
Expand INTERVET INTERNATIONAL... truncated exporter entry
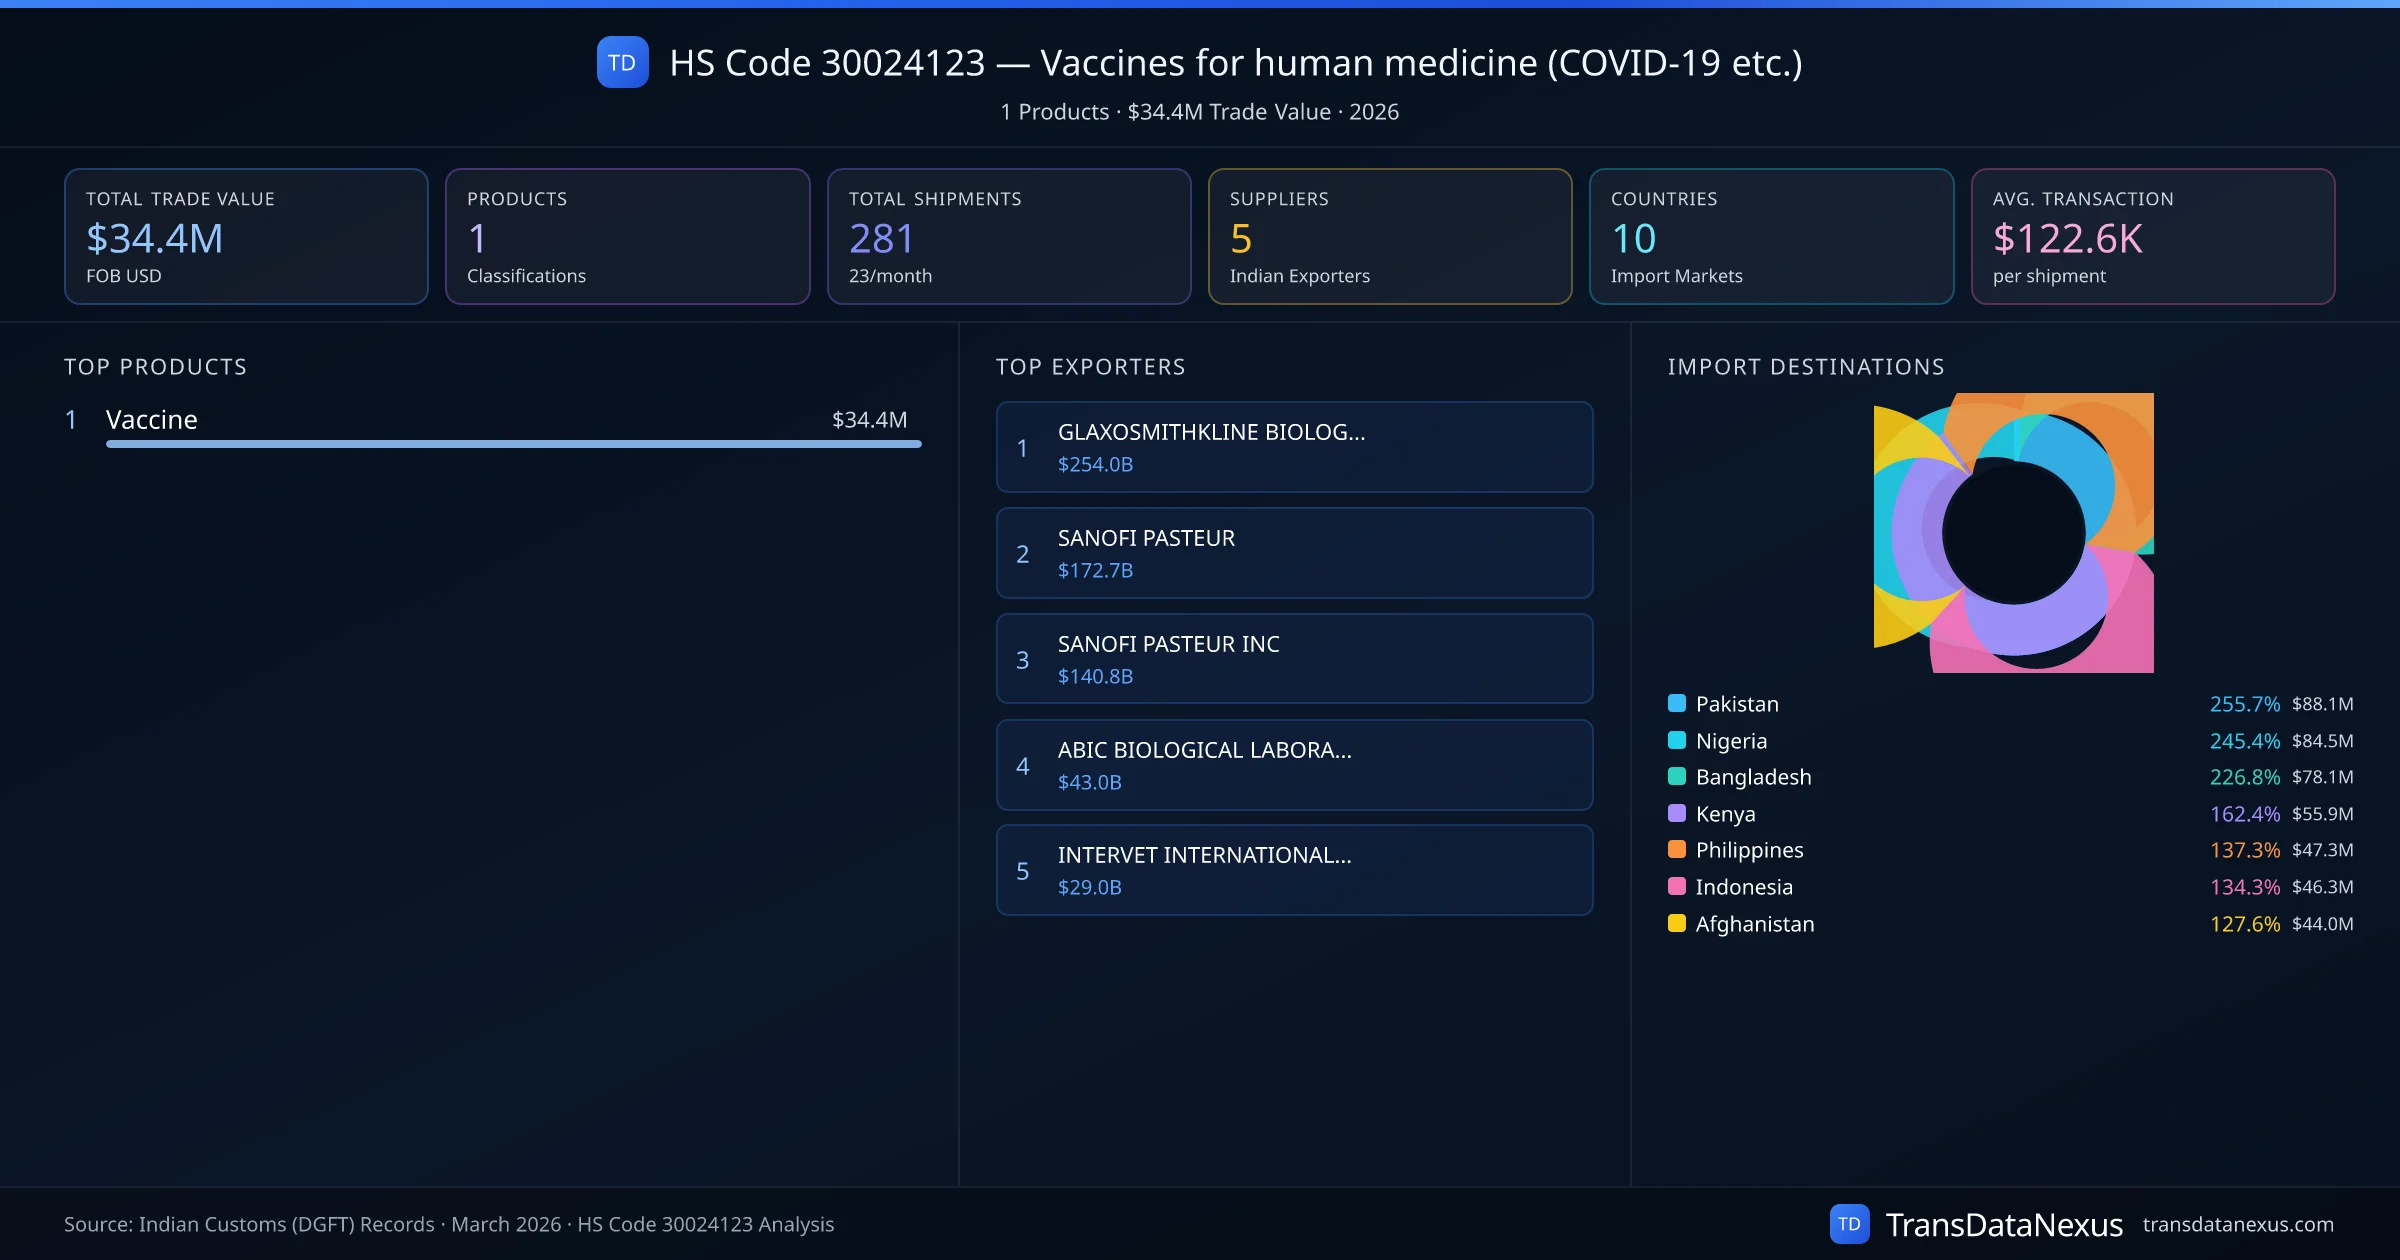coord(1204,856)
